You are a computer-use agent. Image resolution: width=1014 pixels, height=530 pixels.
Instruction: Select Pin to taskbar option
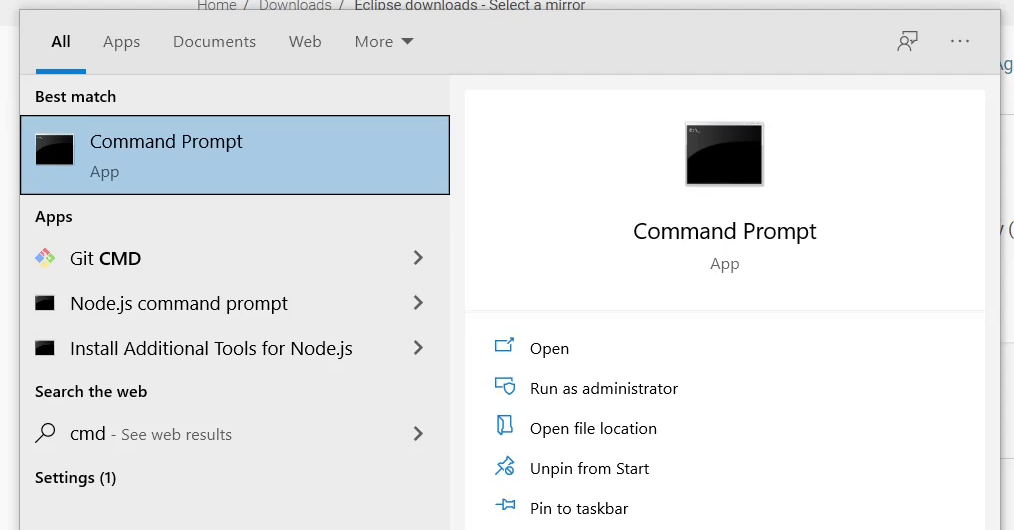point(579,509)
